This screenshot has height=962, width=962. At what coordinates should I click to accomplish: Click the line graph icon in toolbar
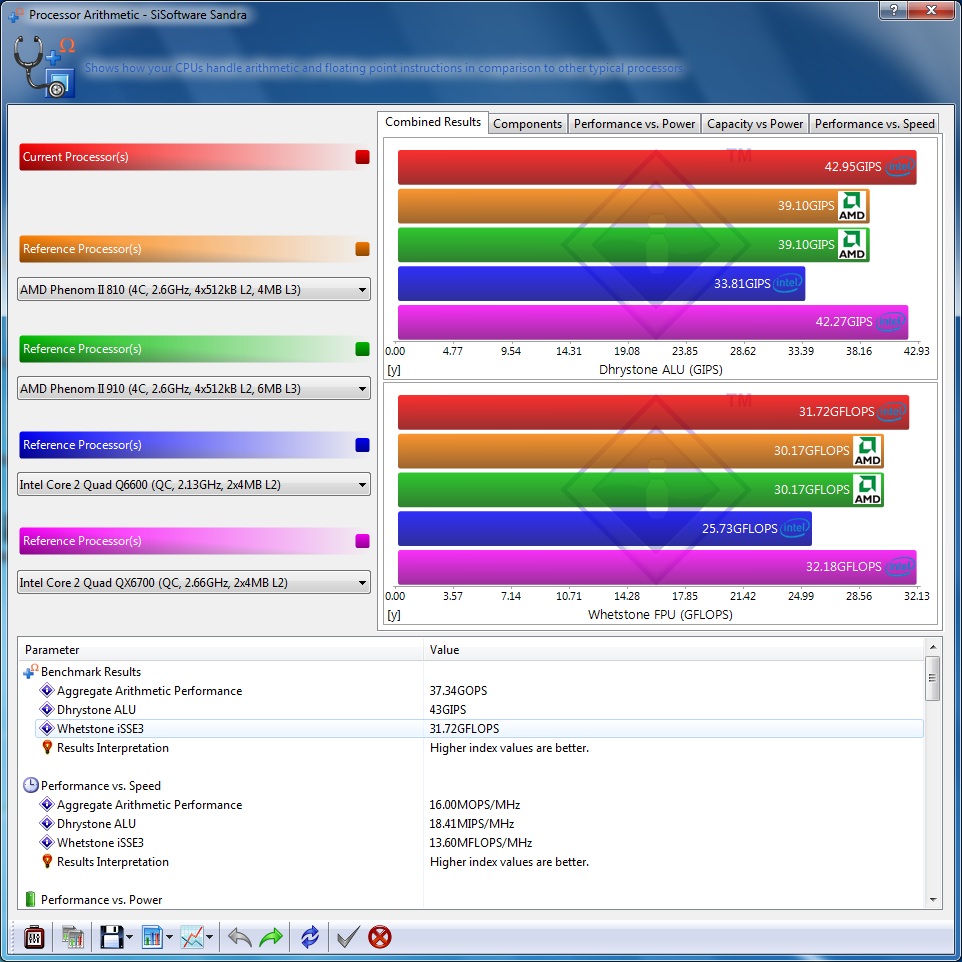click(192, 937)
